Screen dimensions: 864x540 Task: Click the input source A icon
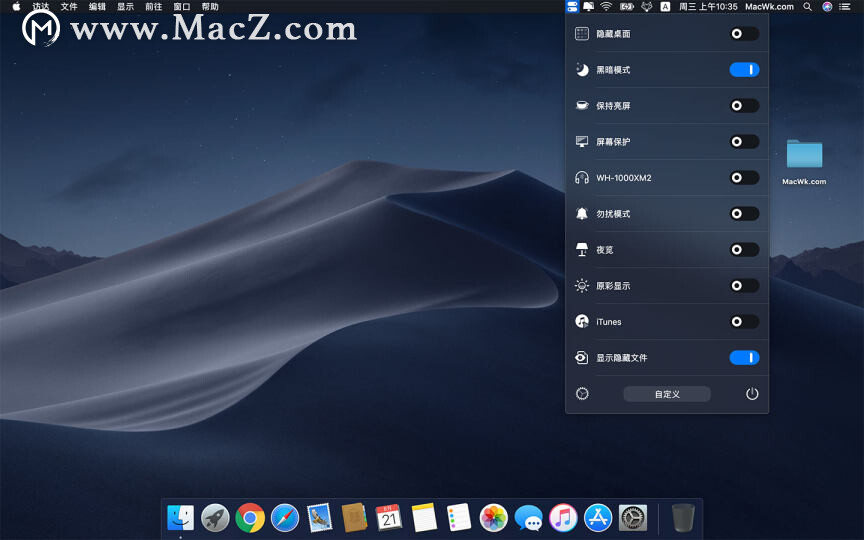tap(665, 7)
